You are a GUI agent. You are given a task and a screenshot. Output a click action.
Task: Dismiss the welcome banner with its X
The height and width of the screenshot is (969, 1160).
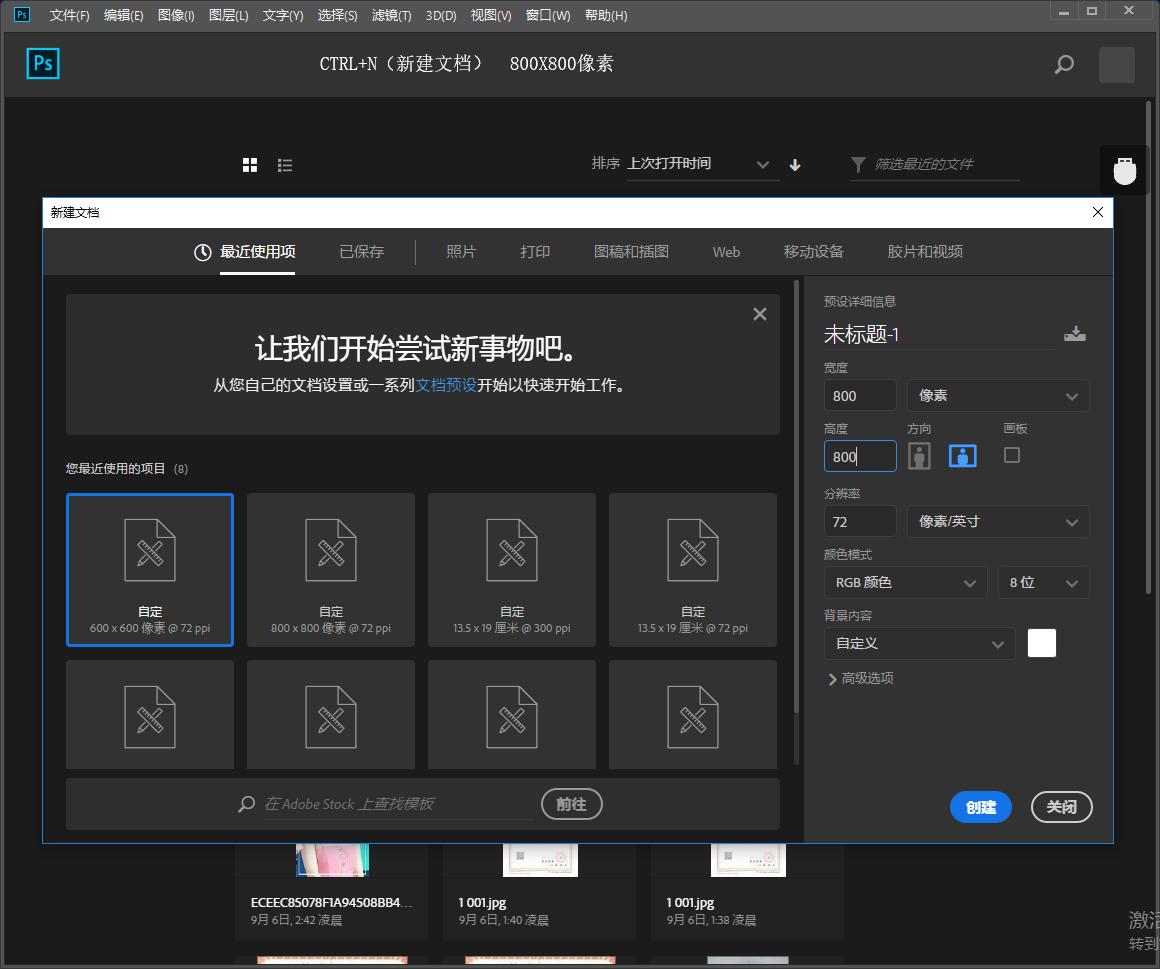760,314
